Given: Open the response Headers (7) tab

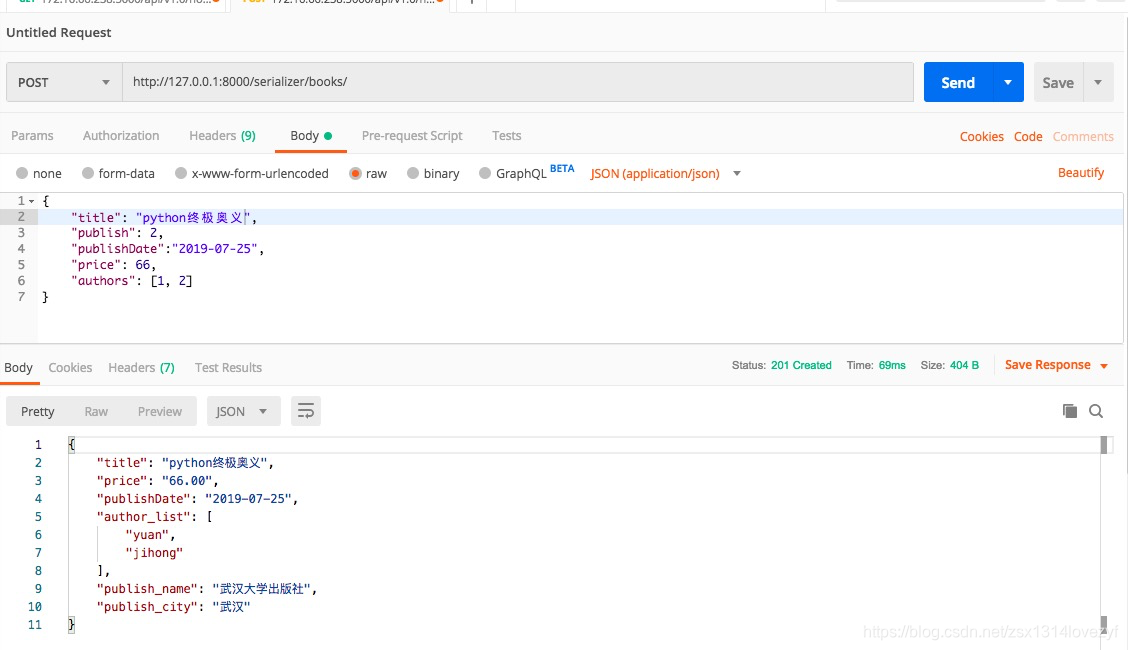Looking at the screenshot, I should coord(142,367).
